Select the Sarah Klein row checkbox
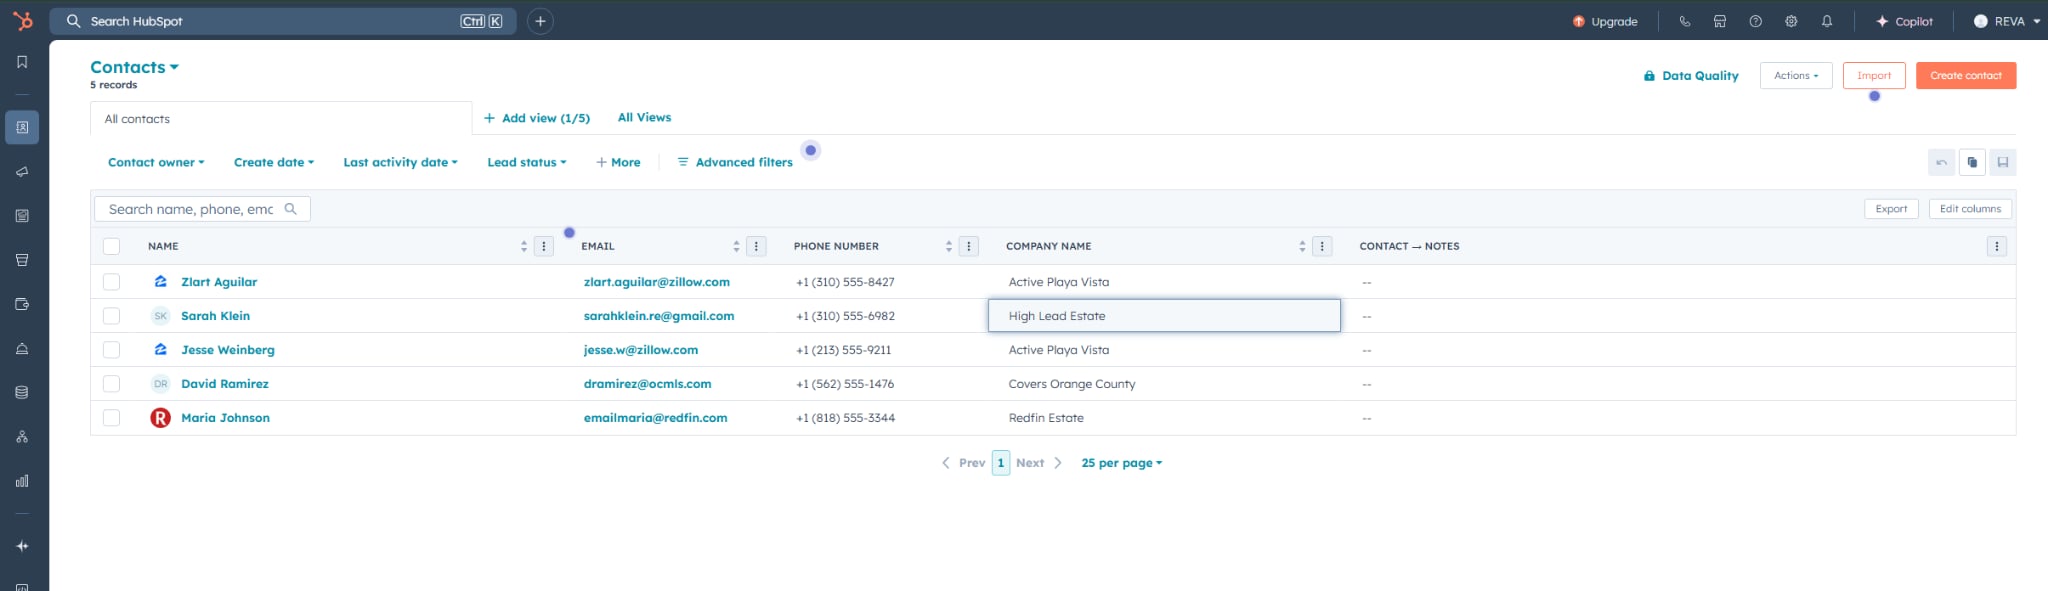This screenshot has height=591, width=2048. [111, 316]
